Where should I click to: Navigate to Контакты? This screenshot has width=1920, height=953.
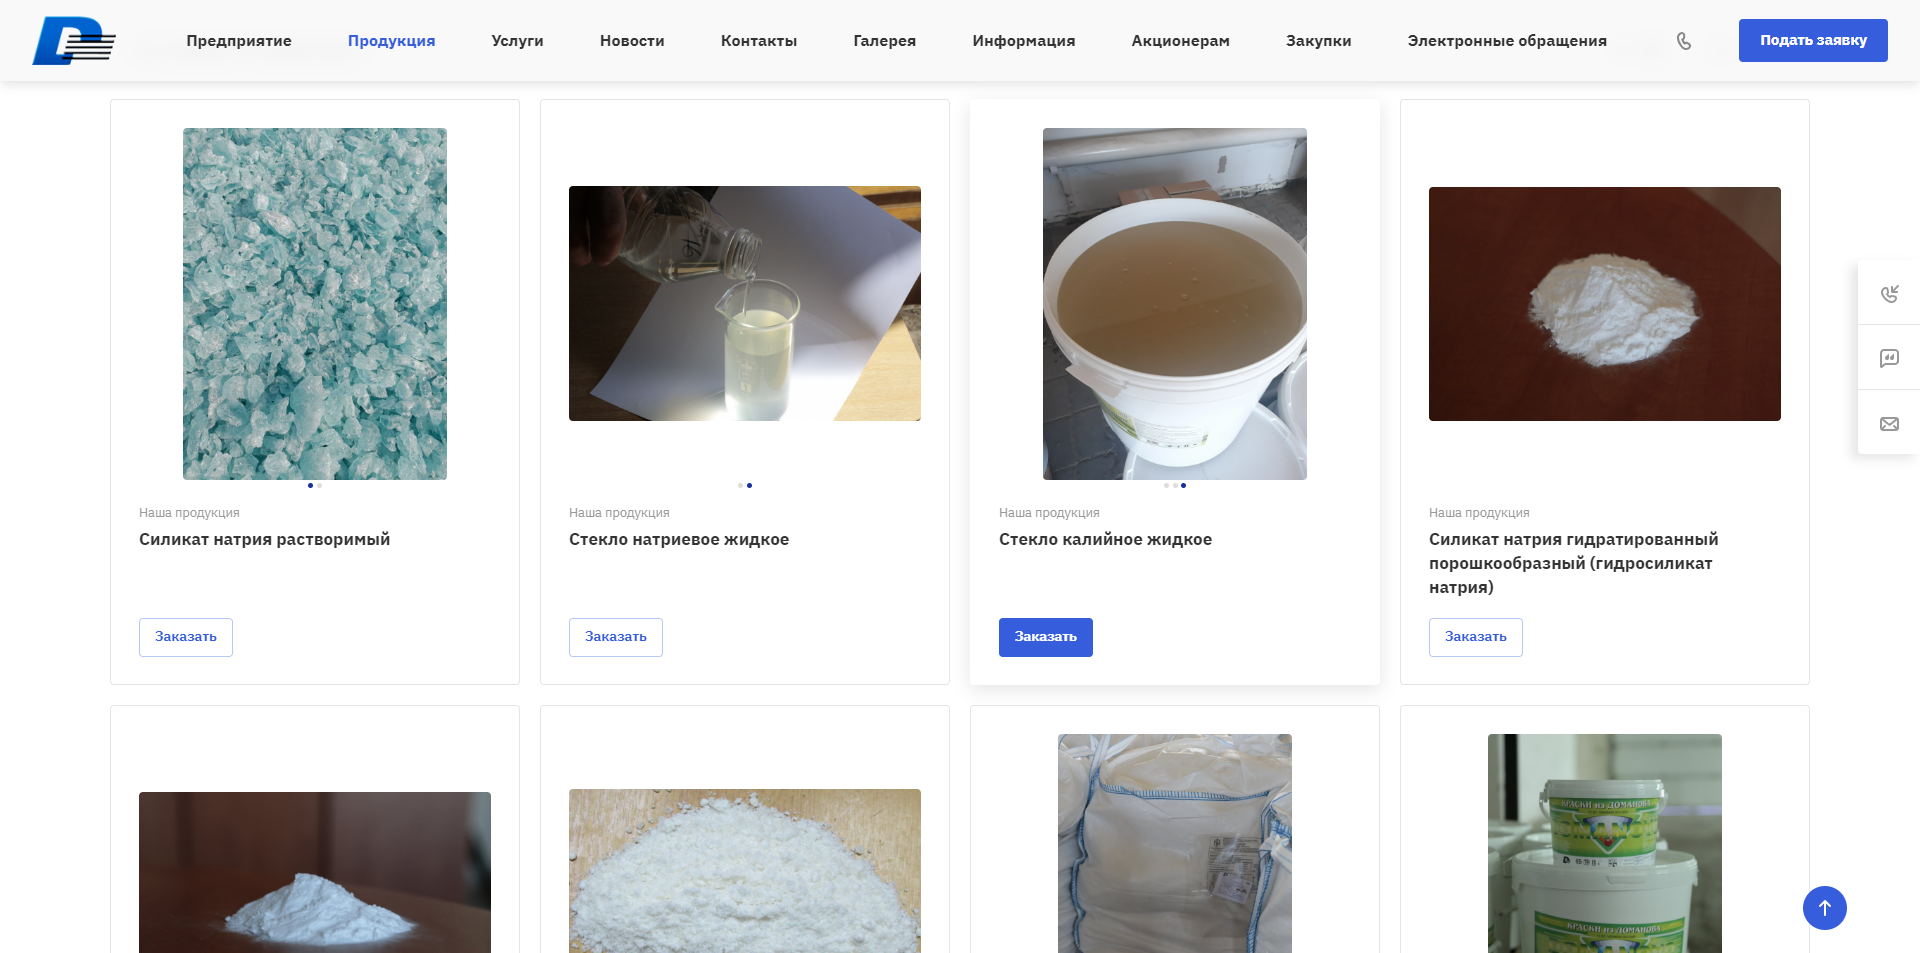click(759, 41)
